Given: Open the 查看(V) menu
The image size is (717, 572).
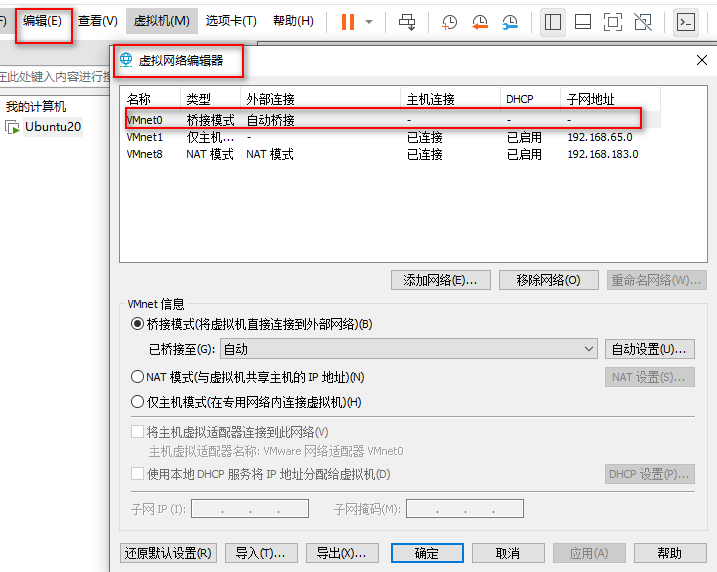Looking at the screenshot, I should click(x=97, y=21).
